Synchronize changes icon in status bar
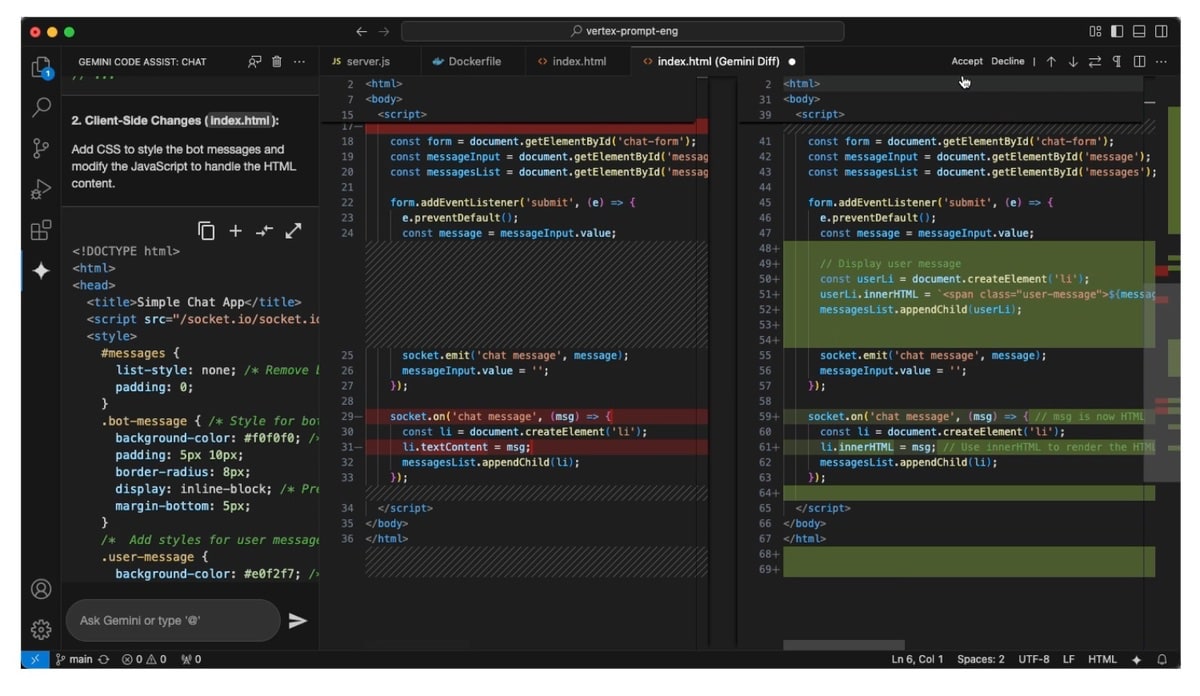 coord(103,660)
